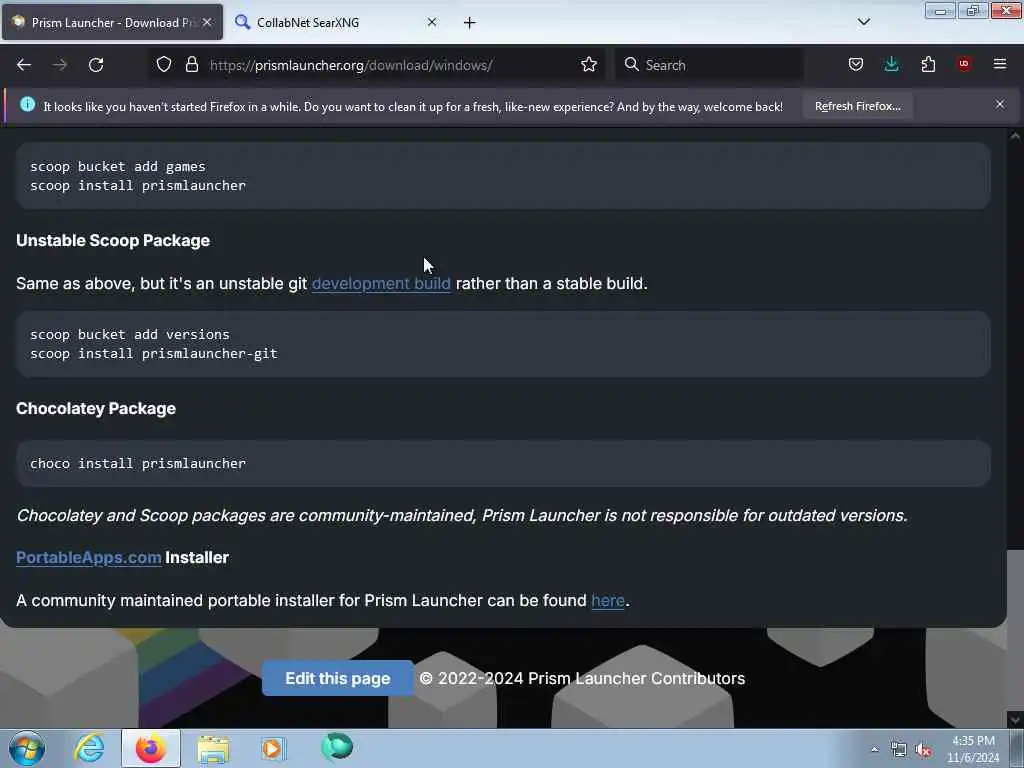
Task: Click 'scoop install prismlauncher-git' command text
Action: tap(153, 354)
